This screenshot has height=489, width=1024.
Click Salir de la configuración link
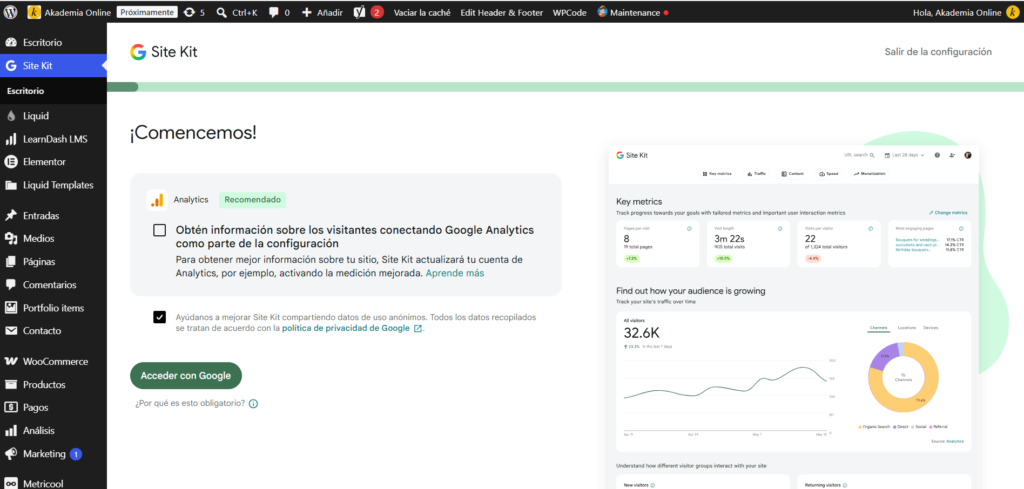click(x=938, y=52)
